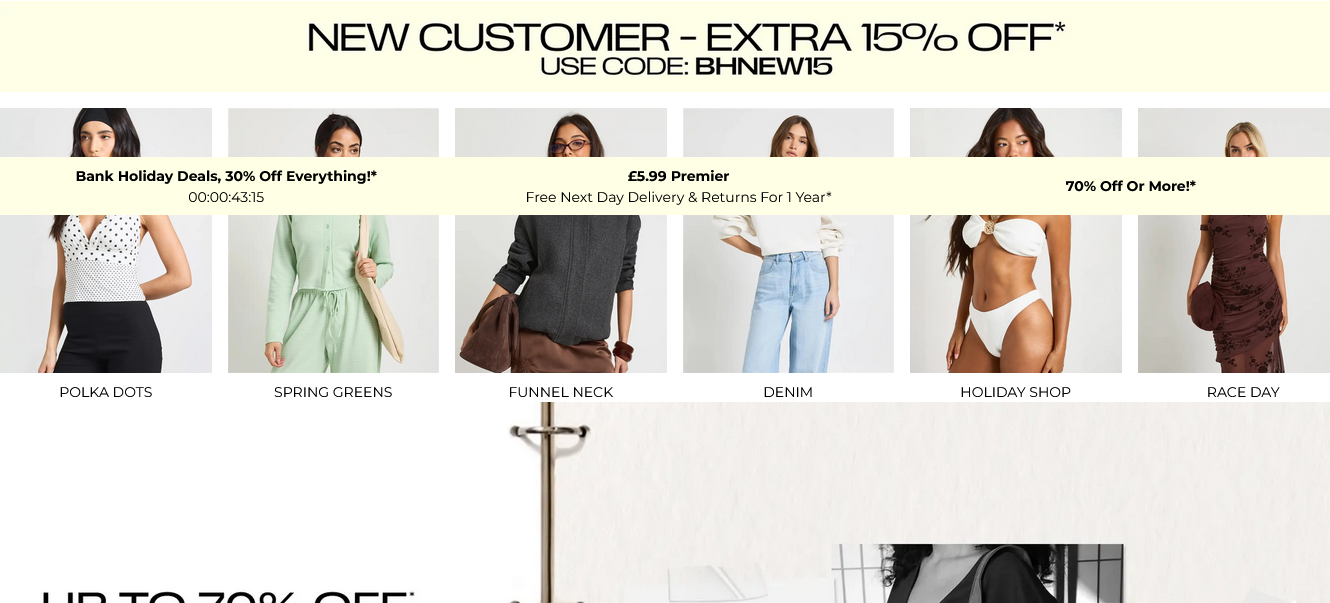The image size is (1330, 603).
Task: Click the BHNEW15 promo code text
Action: [763, 67]
